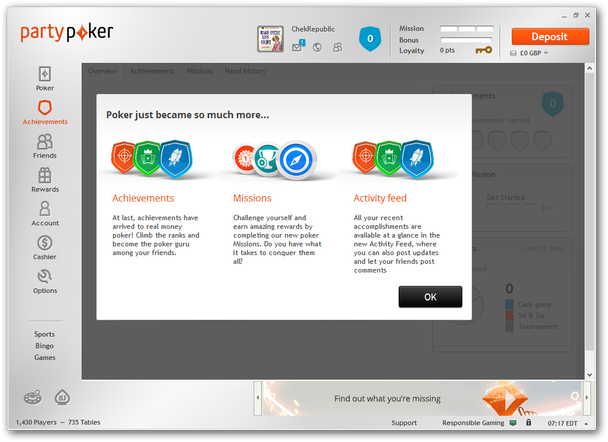The height and width of the screenshot is (442, 608).
Task: Check the mail inbox envelope icon
Action: (x=298, y=46)
